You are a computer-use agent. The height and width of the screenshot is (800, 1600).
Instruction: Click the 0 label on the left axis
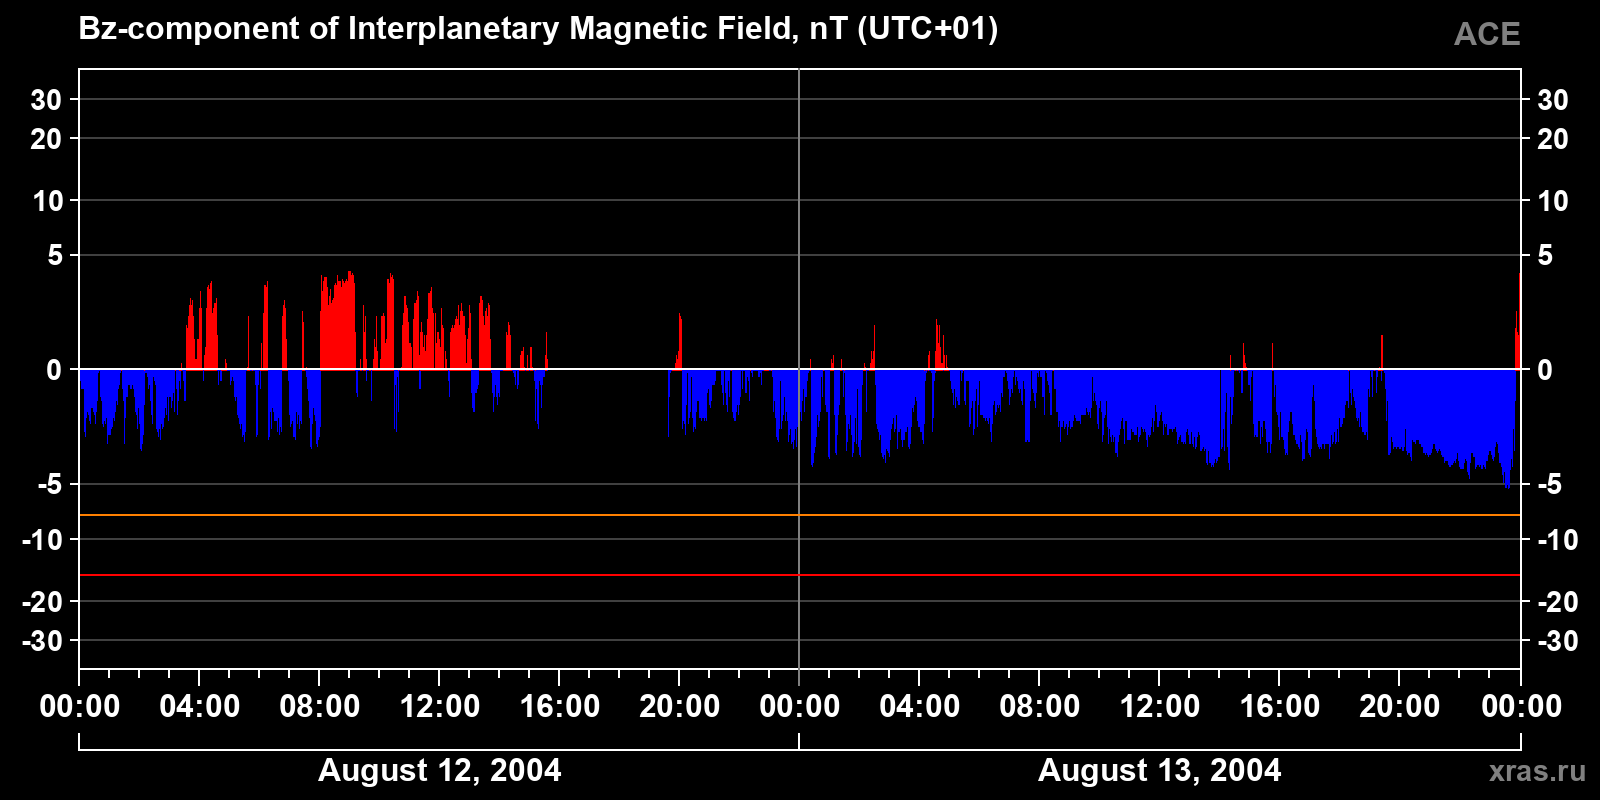pos(54,370)
